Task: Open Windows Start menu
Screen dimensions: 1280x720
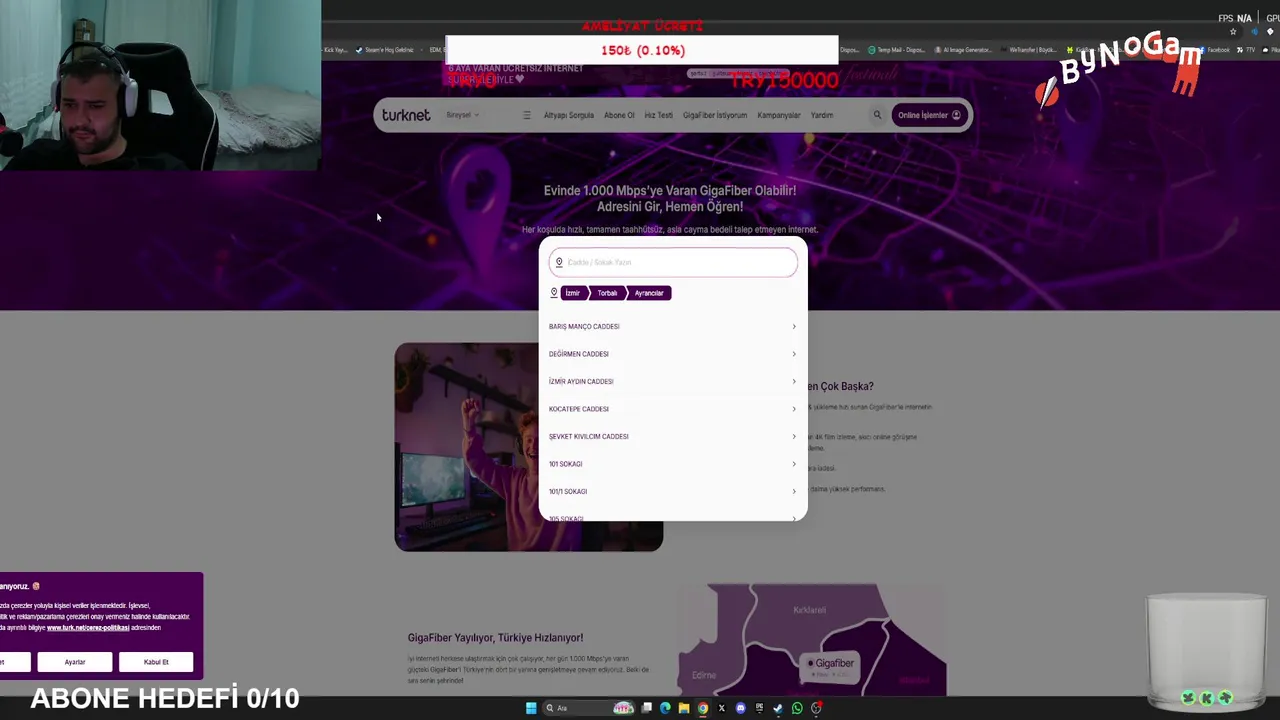Action: click(x=531, y=708)
